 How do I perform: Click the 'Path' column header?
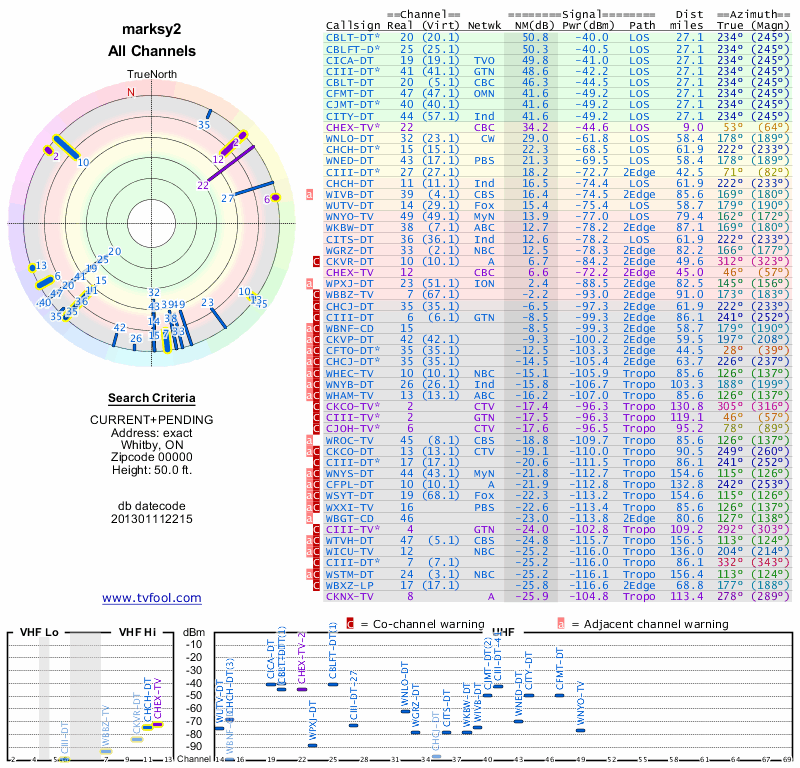tap(642, 26)
